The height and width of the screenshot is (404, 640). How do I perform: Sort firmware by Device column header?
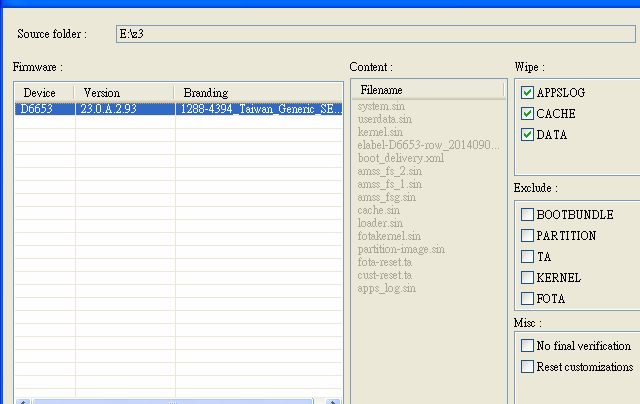coord(45,93)
